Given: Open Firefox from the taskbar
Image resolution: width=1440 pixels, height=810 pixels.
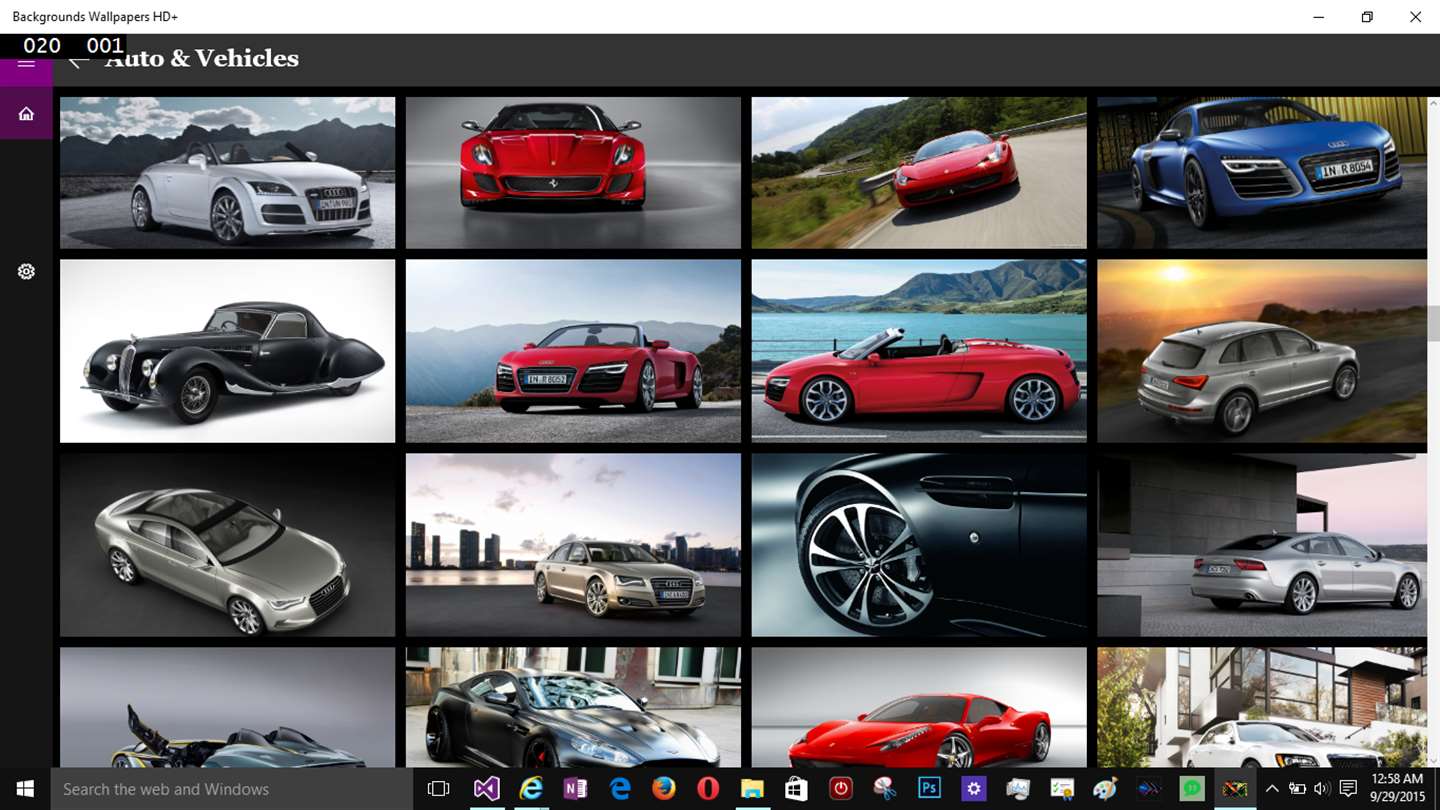Looking at the screenshot, I should pos(664,789).
